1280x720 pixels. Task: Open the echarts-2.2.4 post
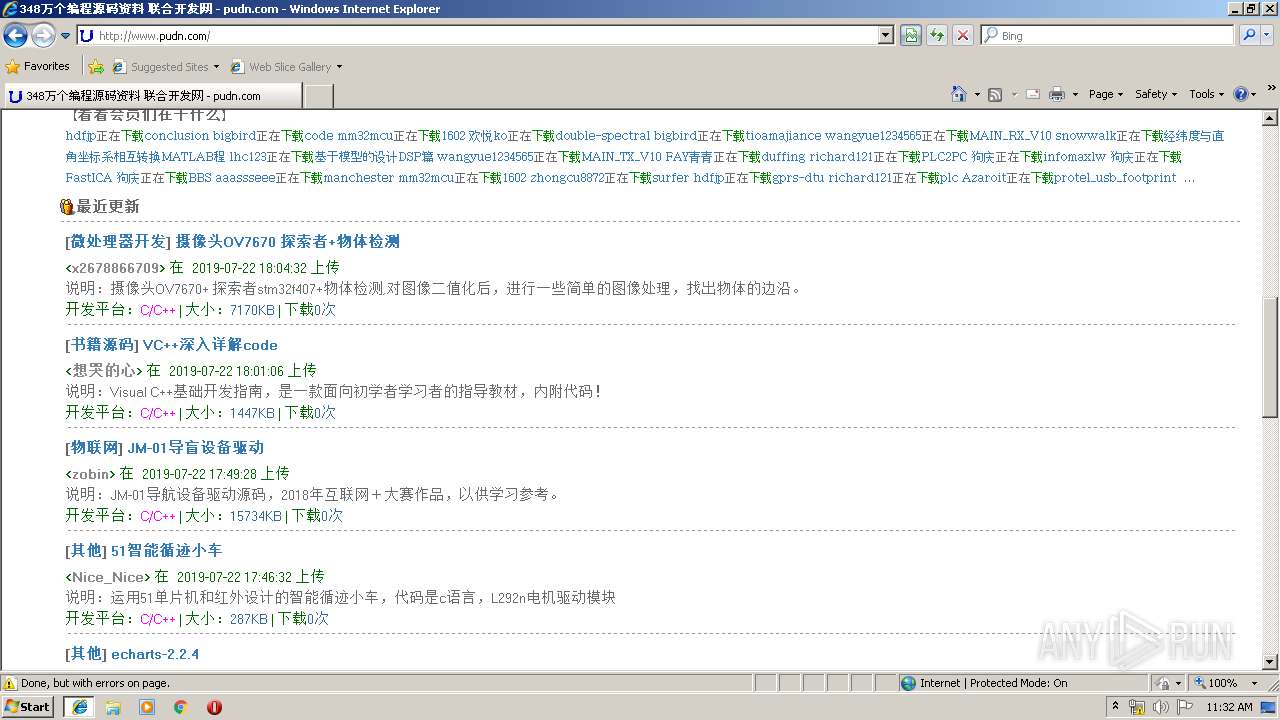point(155,654)
